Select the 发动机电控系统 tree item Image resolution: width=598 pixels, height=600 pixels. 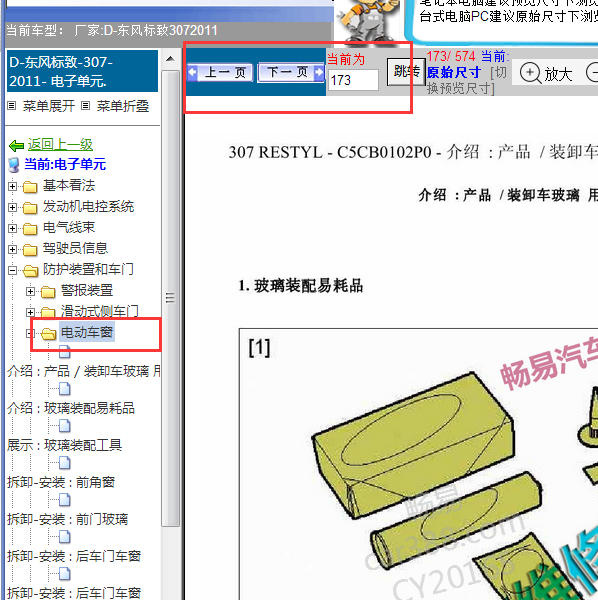click(x=88, y=207)
